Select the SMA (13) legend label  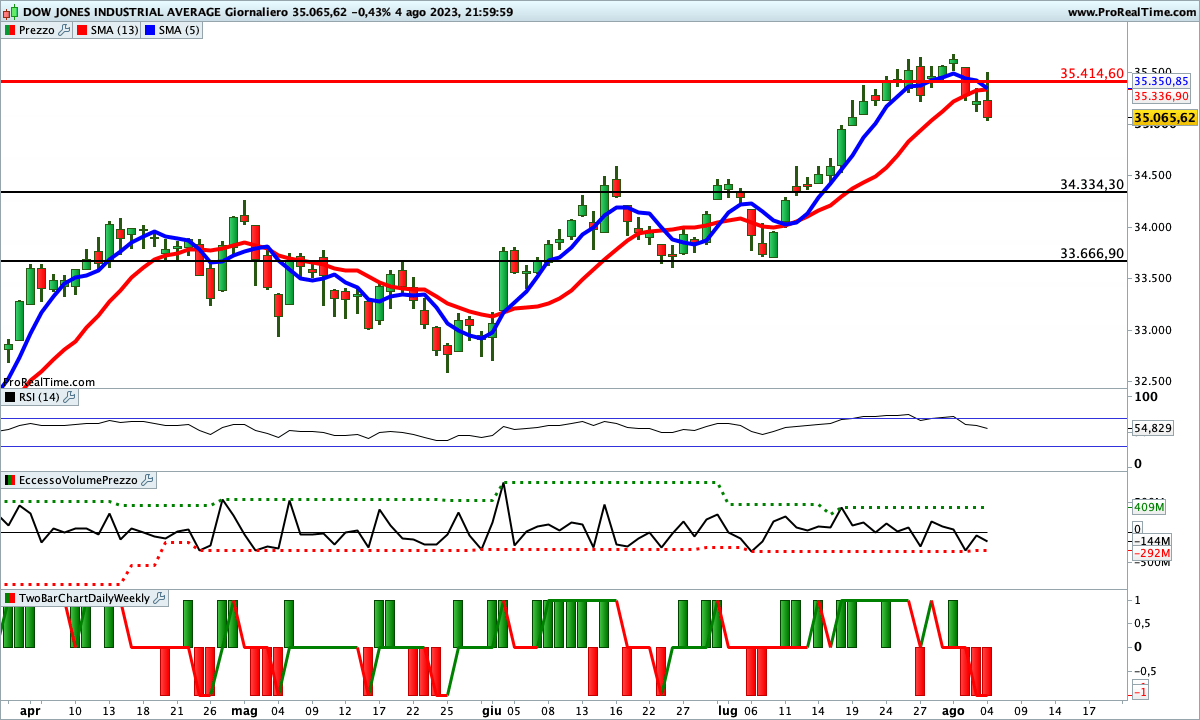115,30
